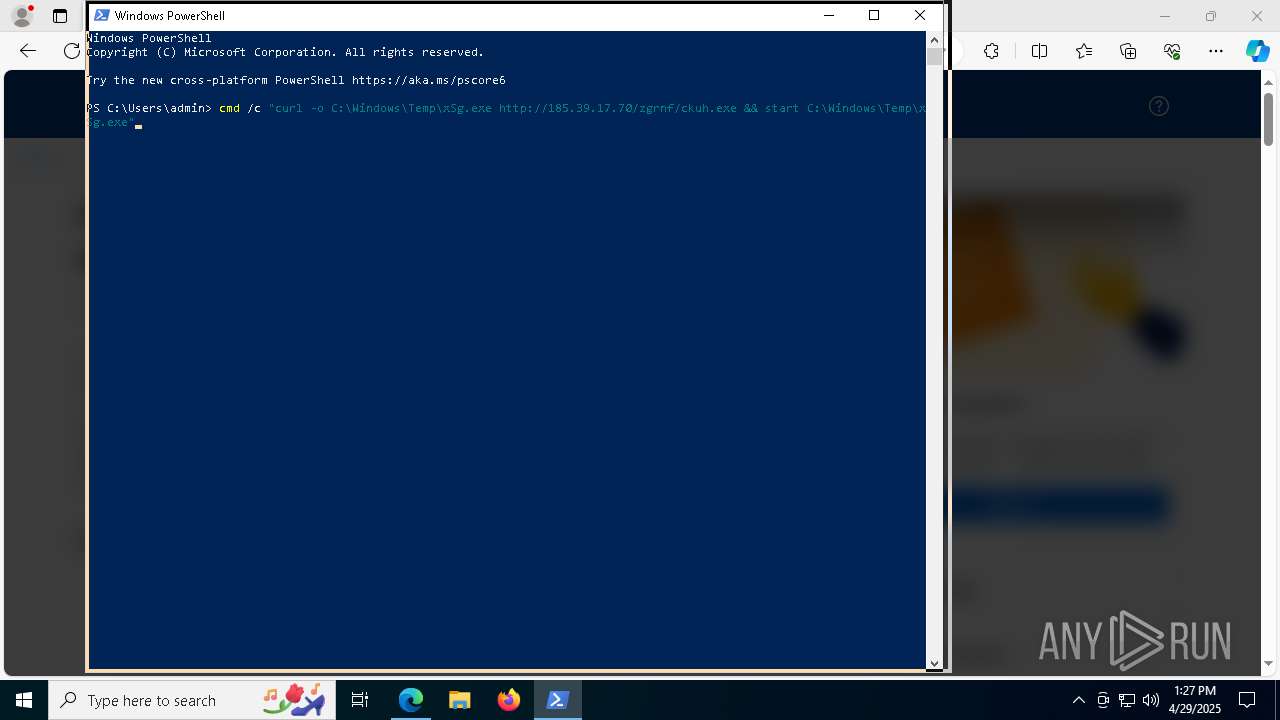Refresh the Edge page
The width and height of the screenshot is (1280, 720).
coord(71,51)
